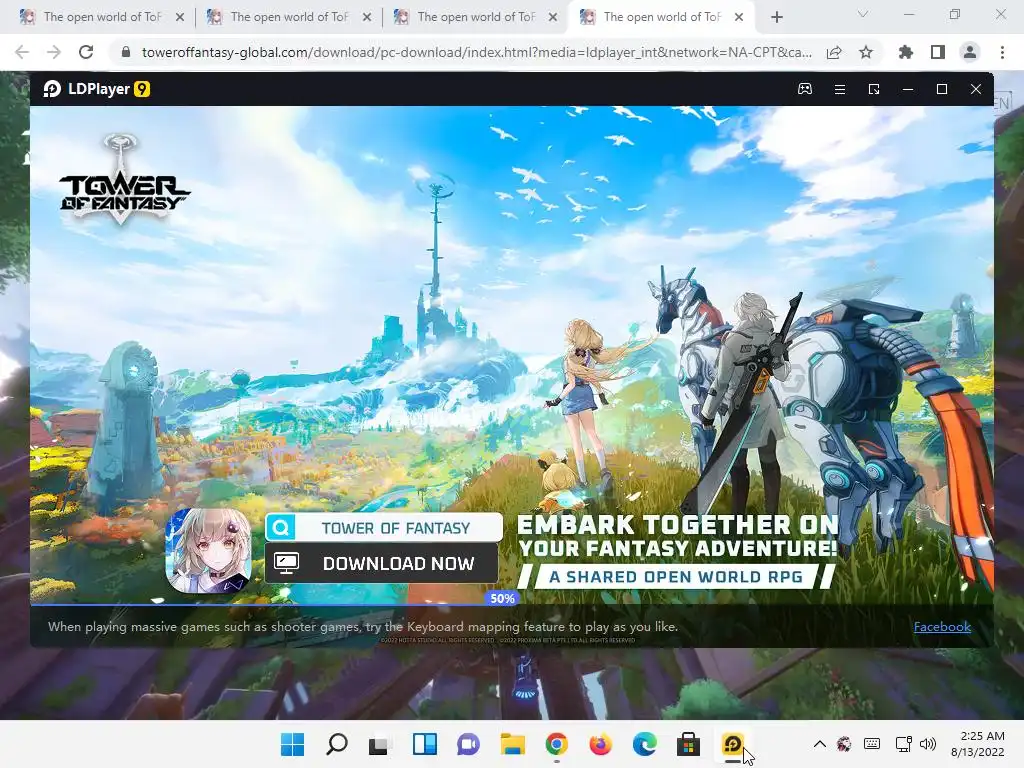
Task: Open the Chrome tab search dropdown
Action: pyautogui.click(x=863, y=14)
